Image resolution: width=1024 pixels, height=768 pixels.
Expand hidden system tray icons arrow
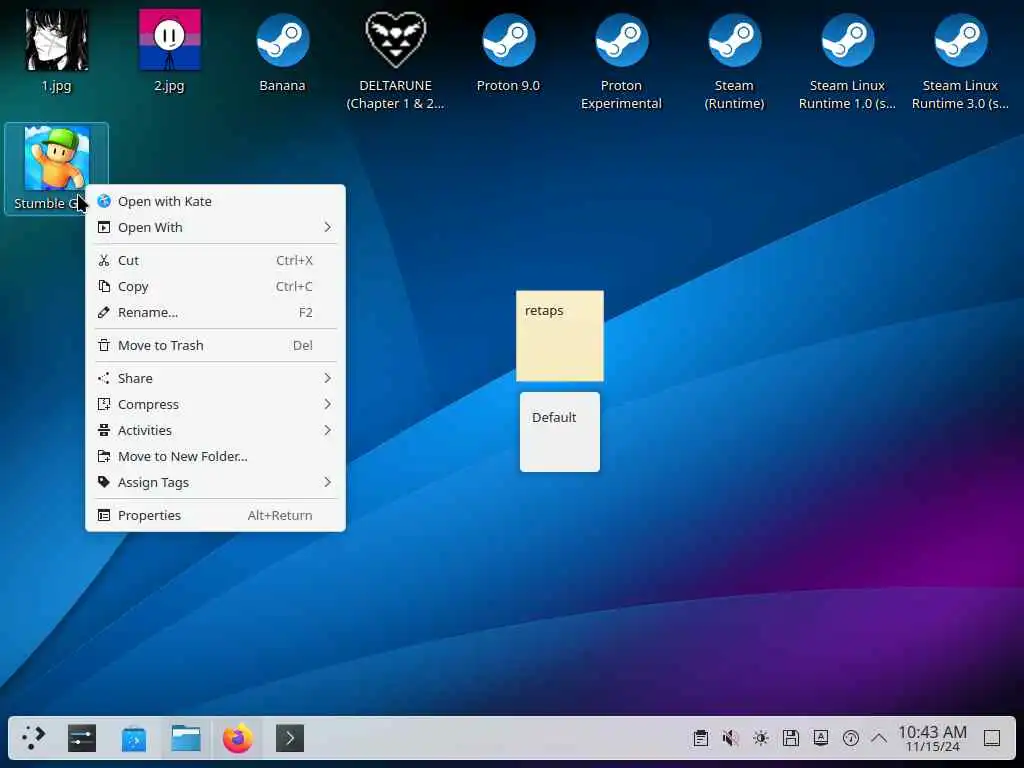pos(879,738)
